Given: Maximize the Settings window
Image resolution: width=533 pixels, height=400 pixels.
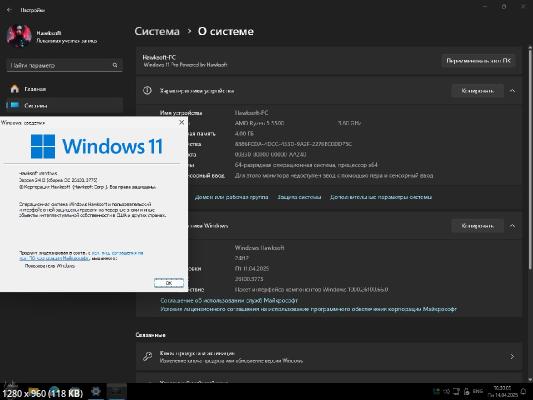Looking at the screenshot, I should click(504, 6).
